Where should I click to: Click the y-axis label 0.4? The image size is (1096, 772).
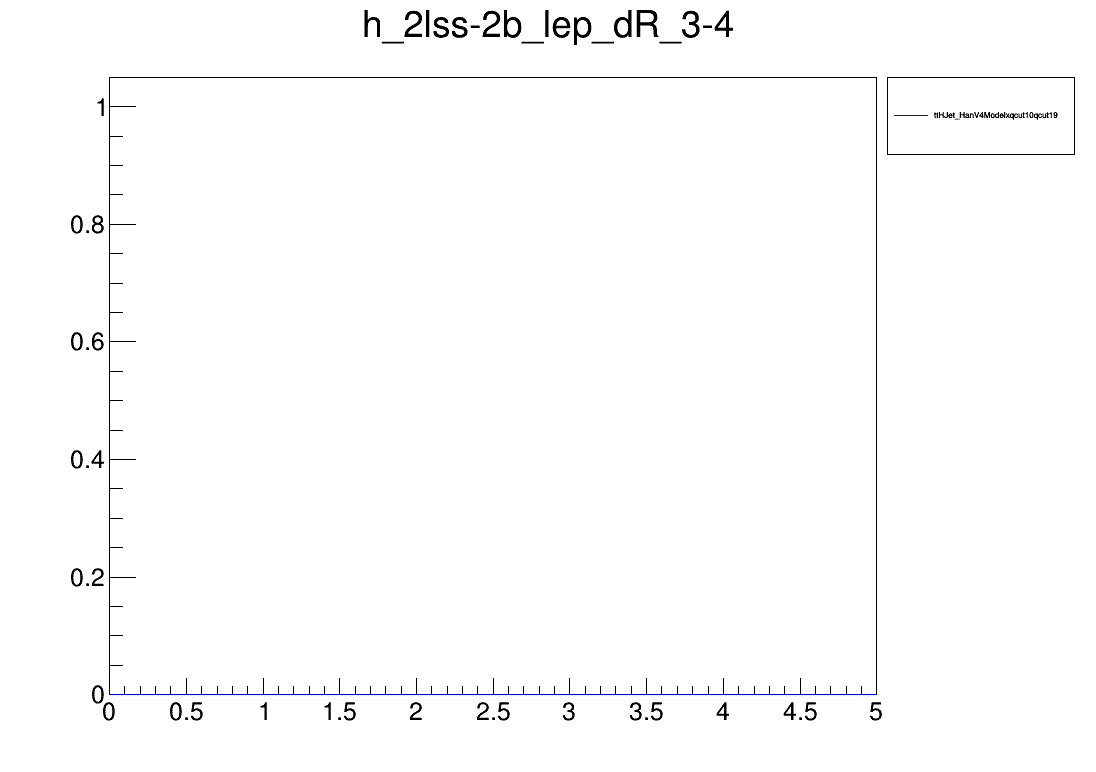point(87,460)
